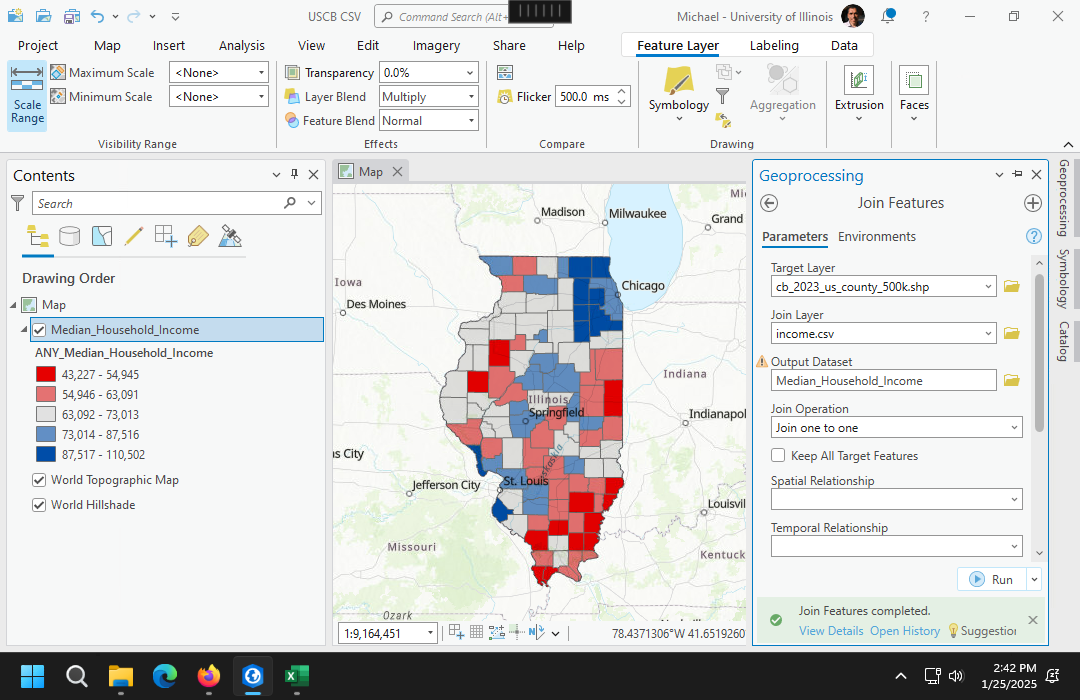The image size is (1080, 700).
Task: Toggle World Topographic Map layer visibility
Action: coord(39,480)
